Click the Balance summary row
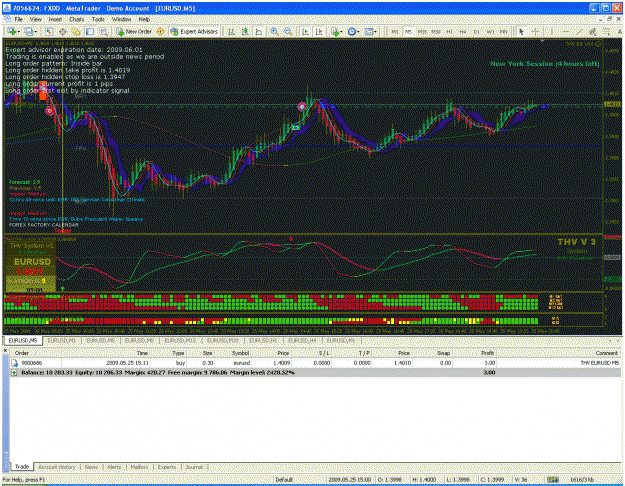The image size is (625, 486). [315, 372]
